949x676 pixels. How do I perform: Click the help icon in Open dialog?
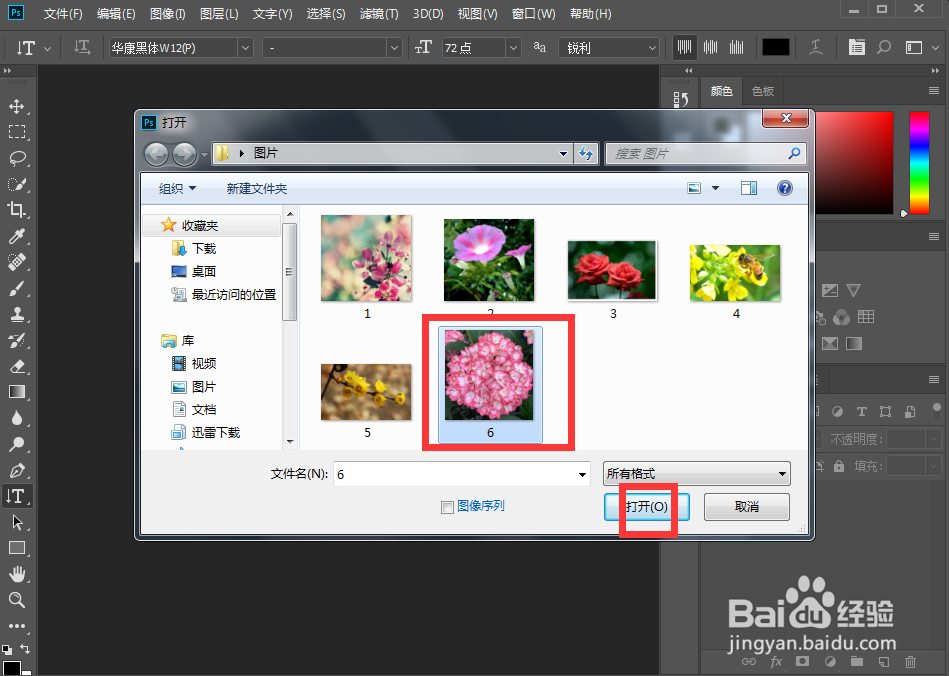tap(785, 188)
